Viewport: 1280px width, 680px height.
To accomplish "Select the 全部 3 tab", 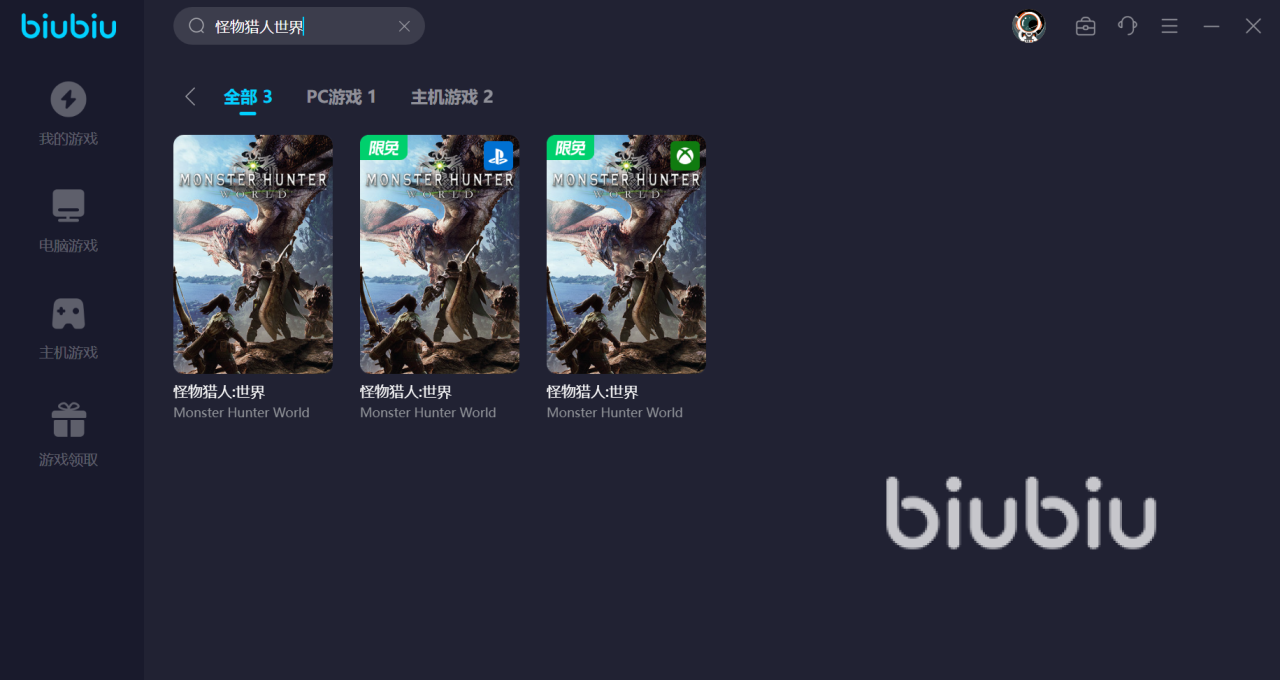I will [248, 97].
